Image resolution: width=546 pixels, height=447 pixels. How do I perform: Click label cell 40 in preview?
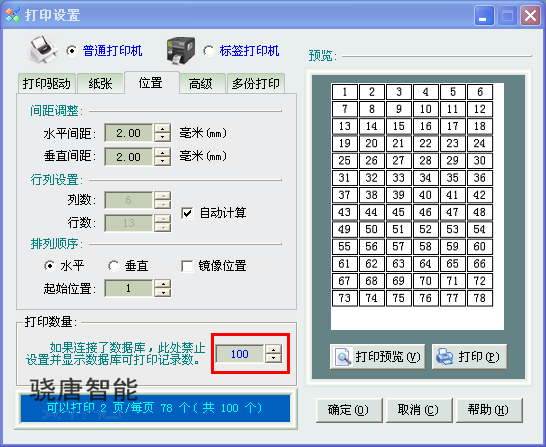[426, 195]
